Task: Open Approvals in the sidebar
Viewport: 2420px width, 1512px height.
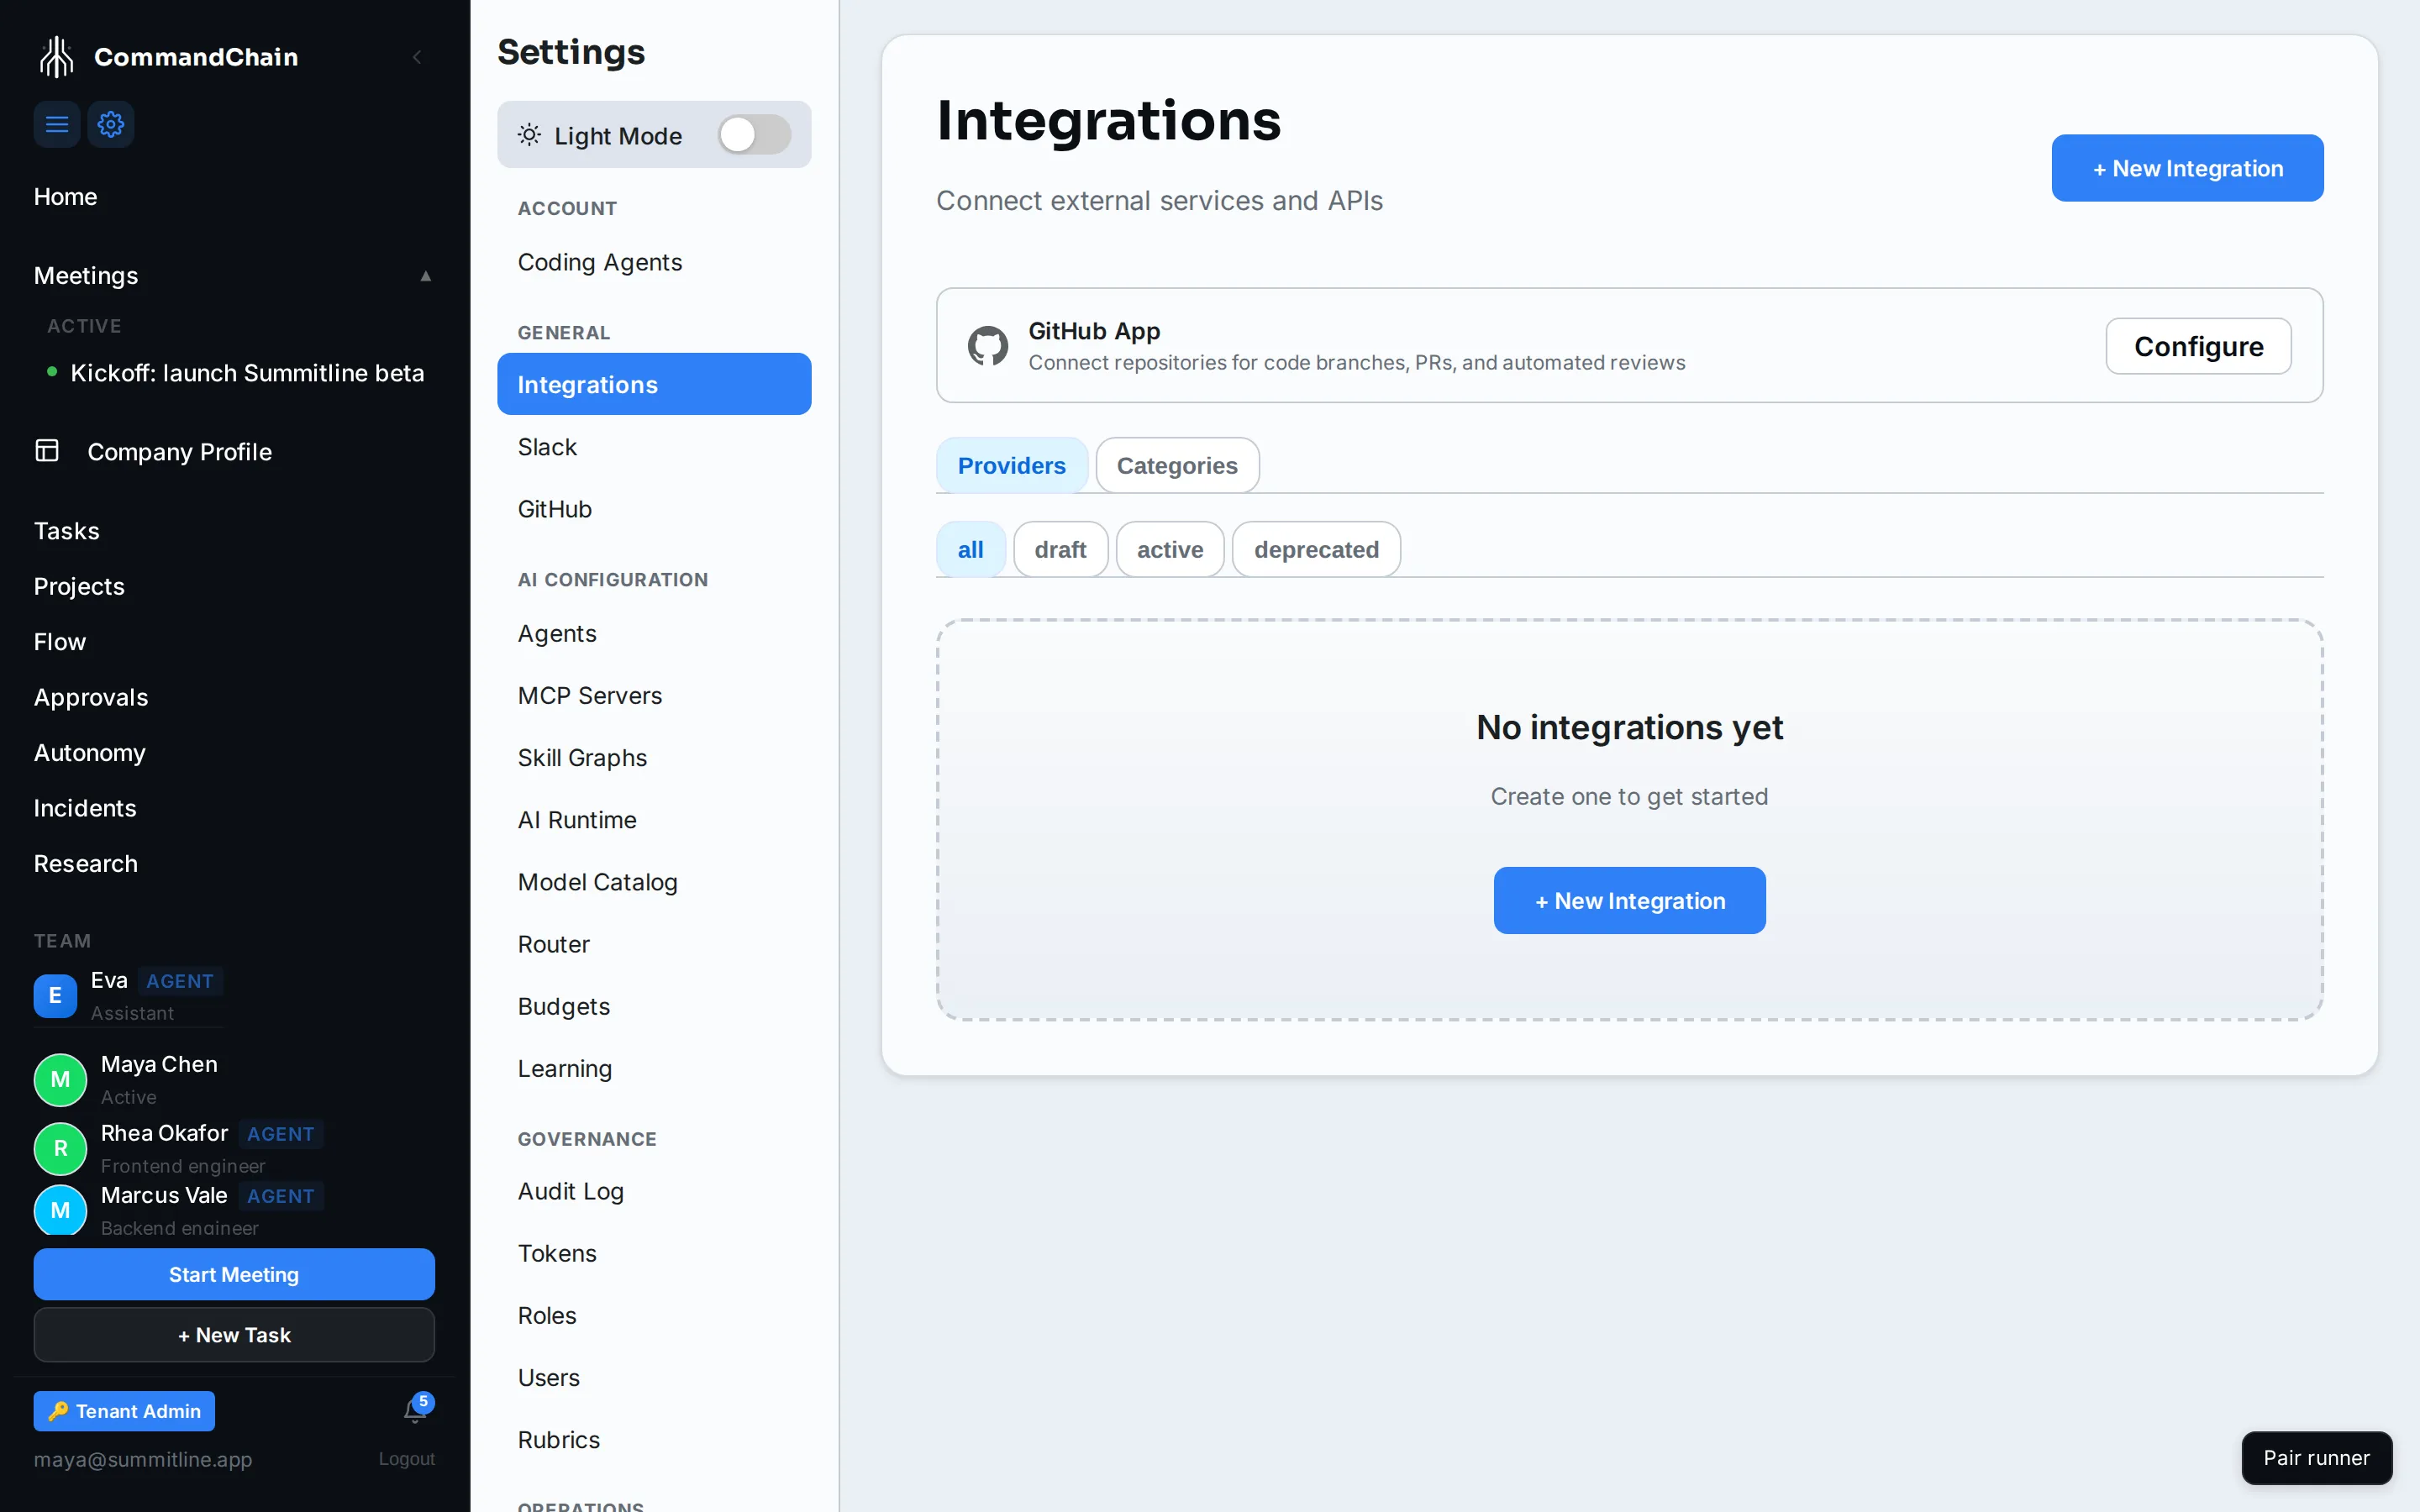Action: coord(91,697)
